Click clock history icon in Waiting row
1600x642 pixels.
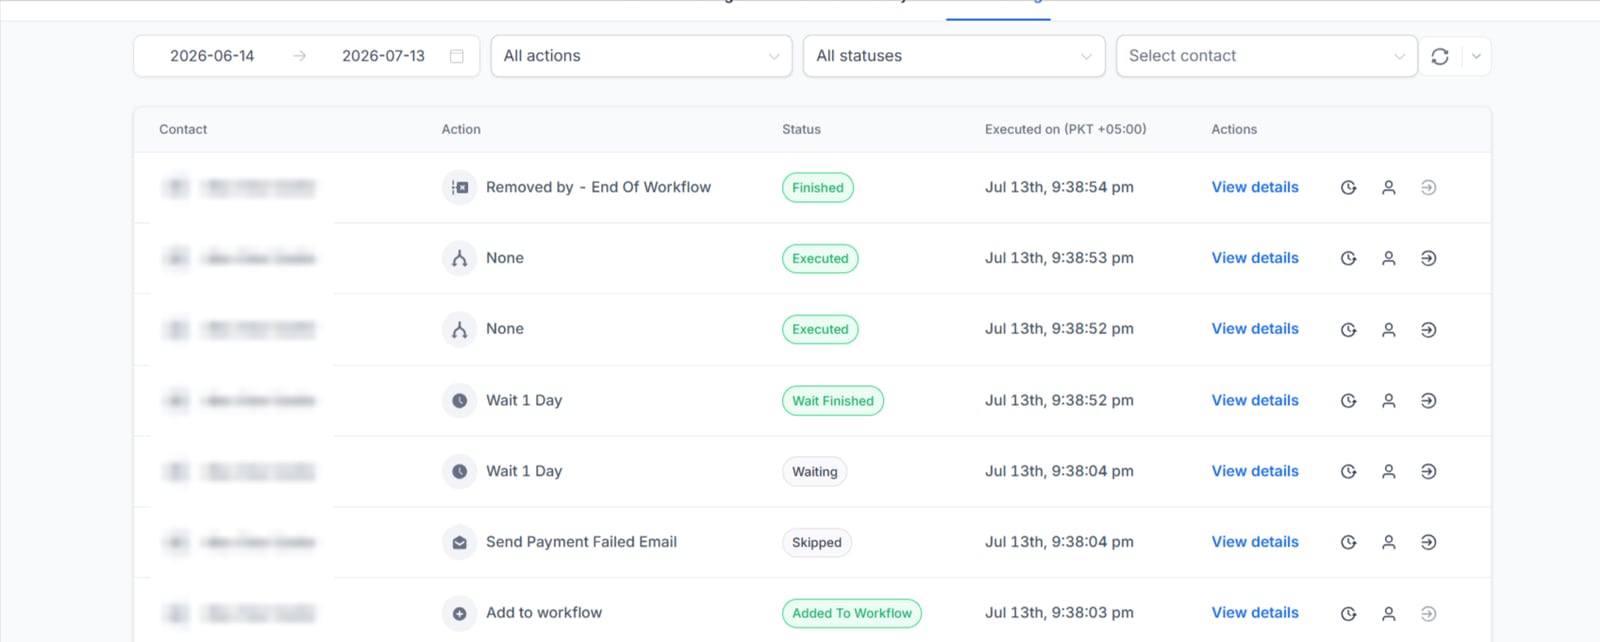pos(1348,472)
